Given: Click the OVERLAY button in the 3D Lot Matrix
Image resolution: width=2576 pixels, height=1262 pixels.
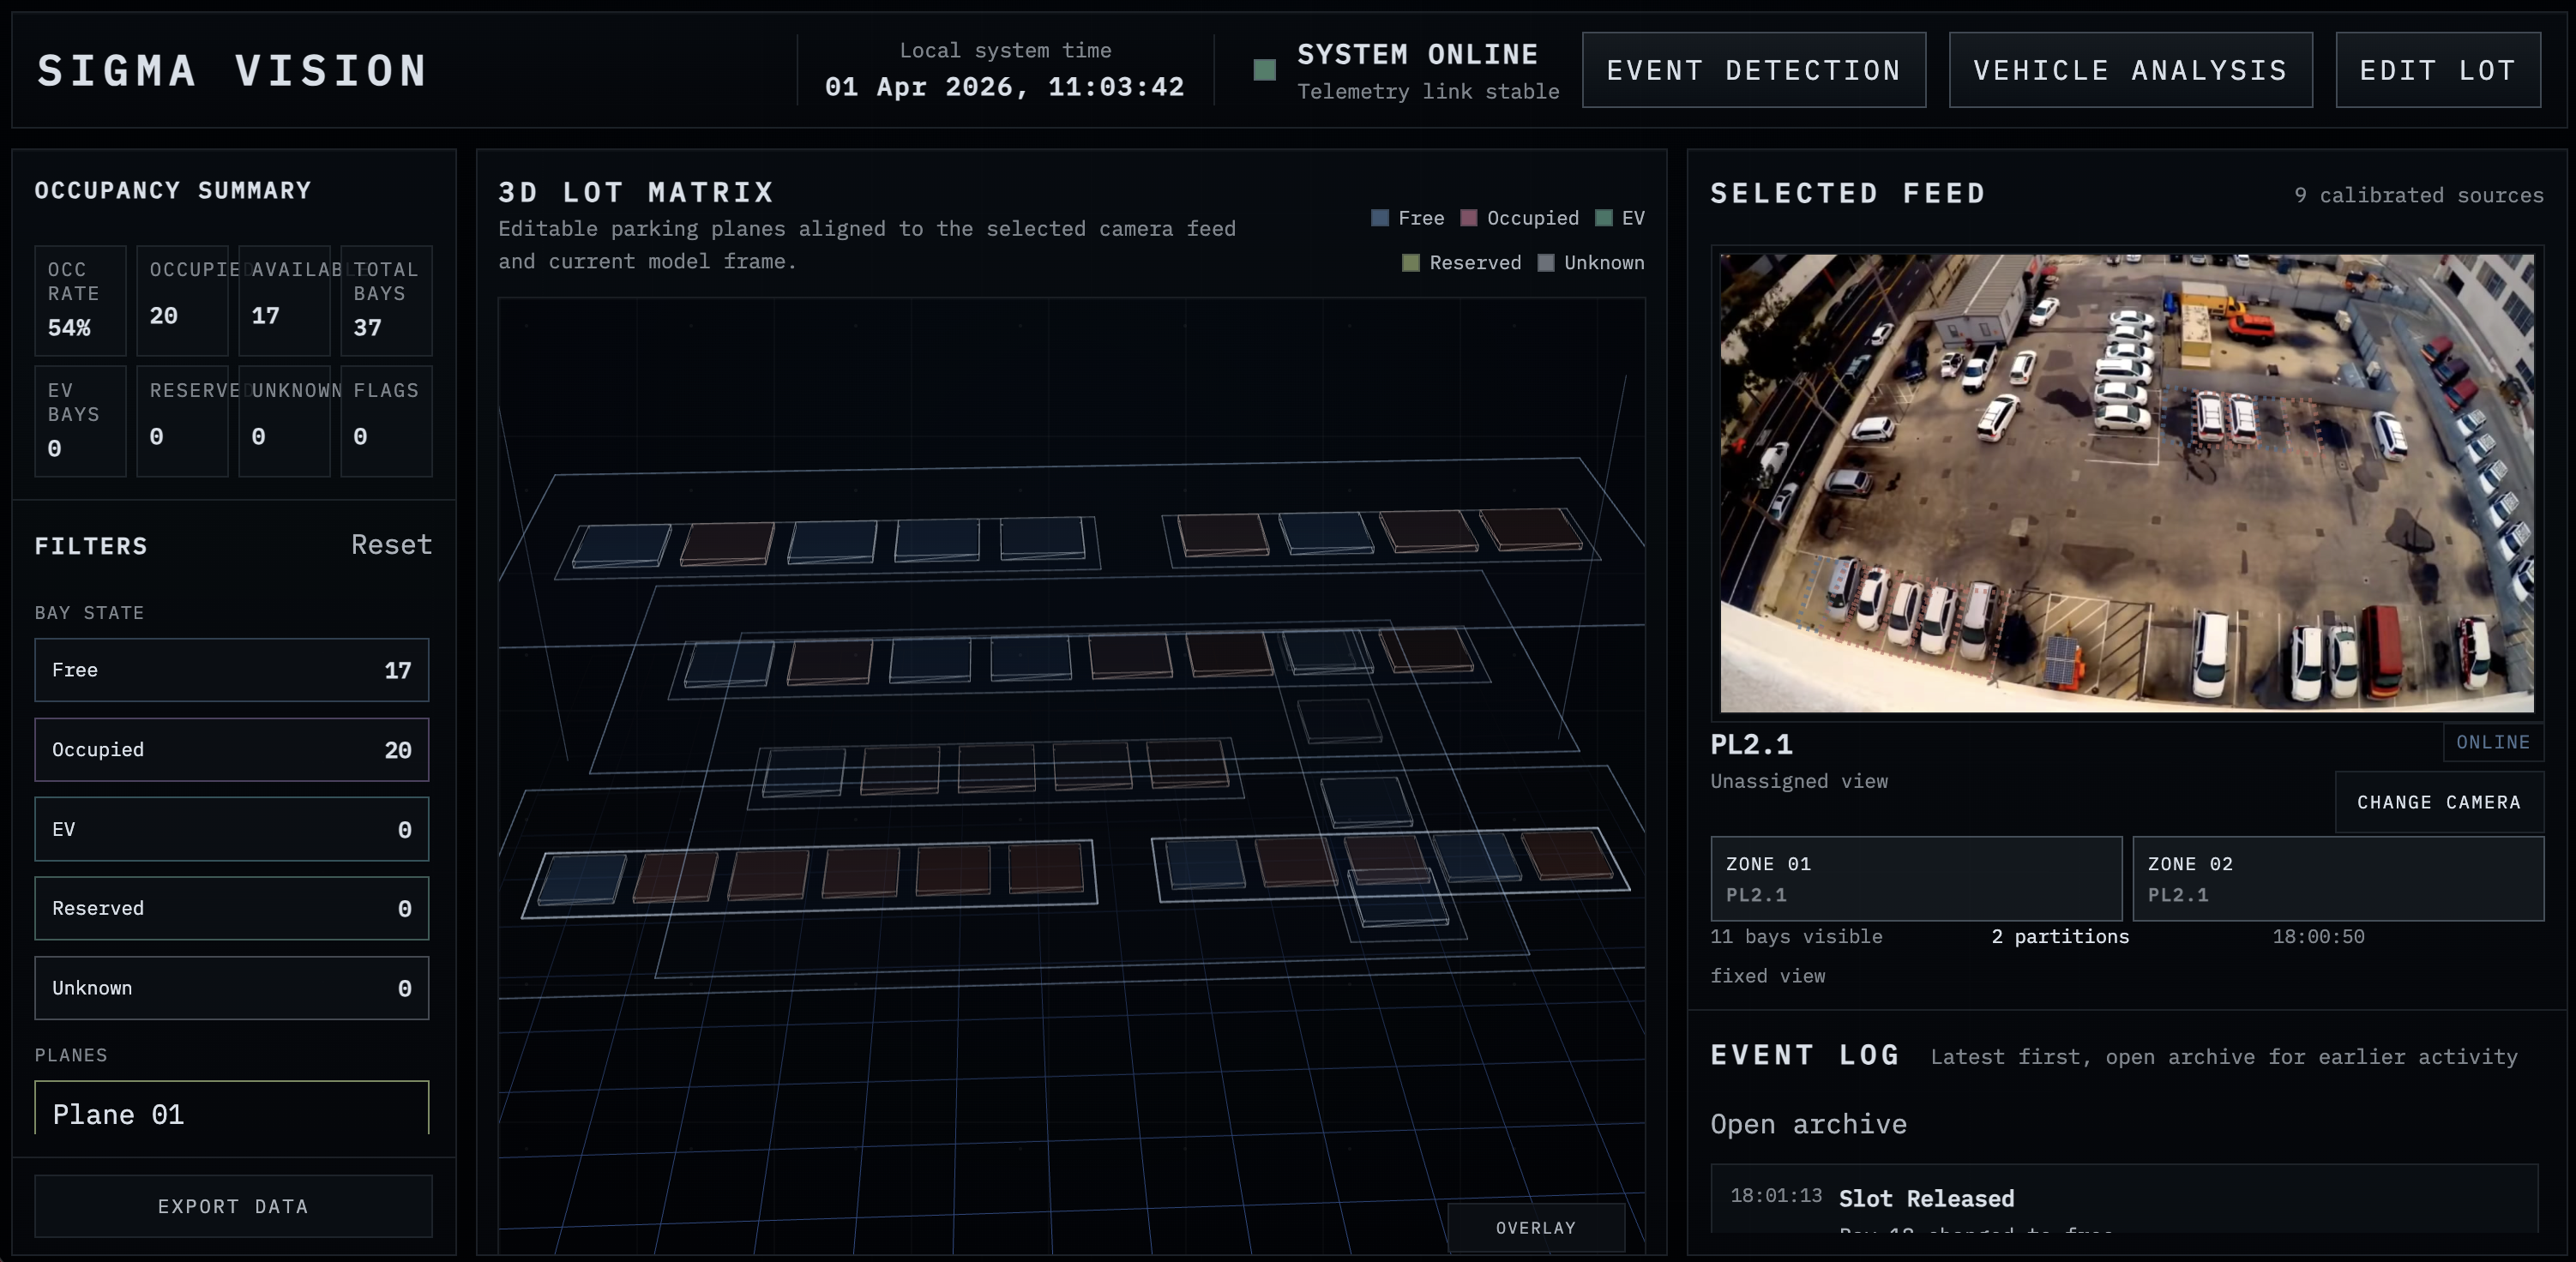Looking at the screenshot, I should pos(1536,1228).
